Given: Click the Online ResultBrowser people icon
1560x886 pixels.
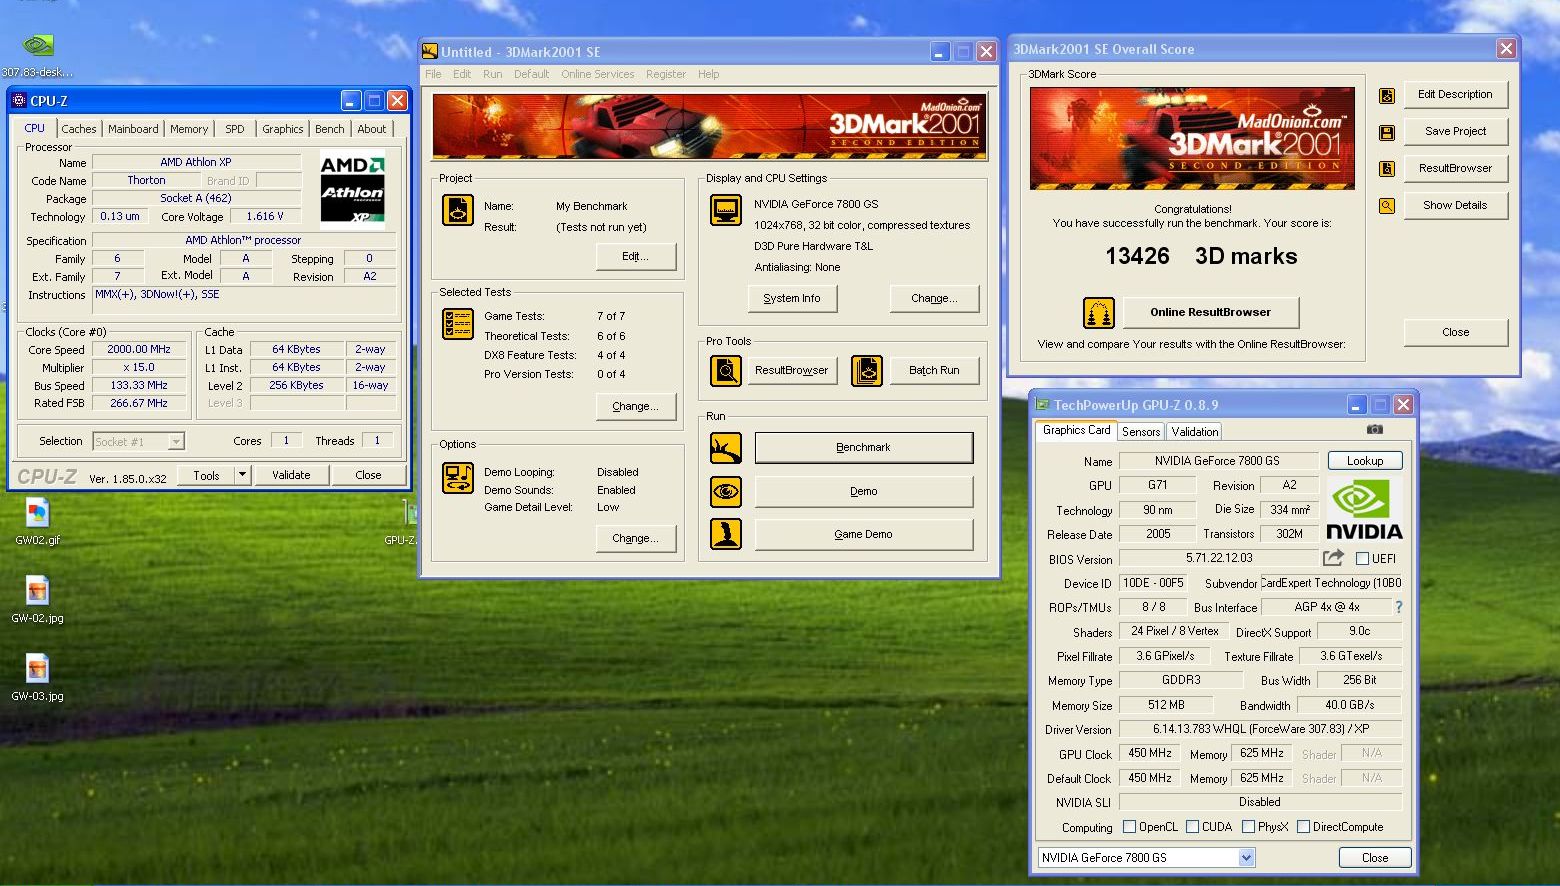Looking at the screenshot, I should tap(1099, 313).
